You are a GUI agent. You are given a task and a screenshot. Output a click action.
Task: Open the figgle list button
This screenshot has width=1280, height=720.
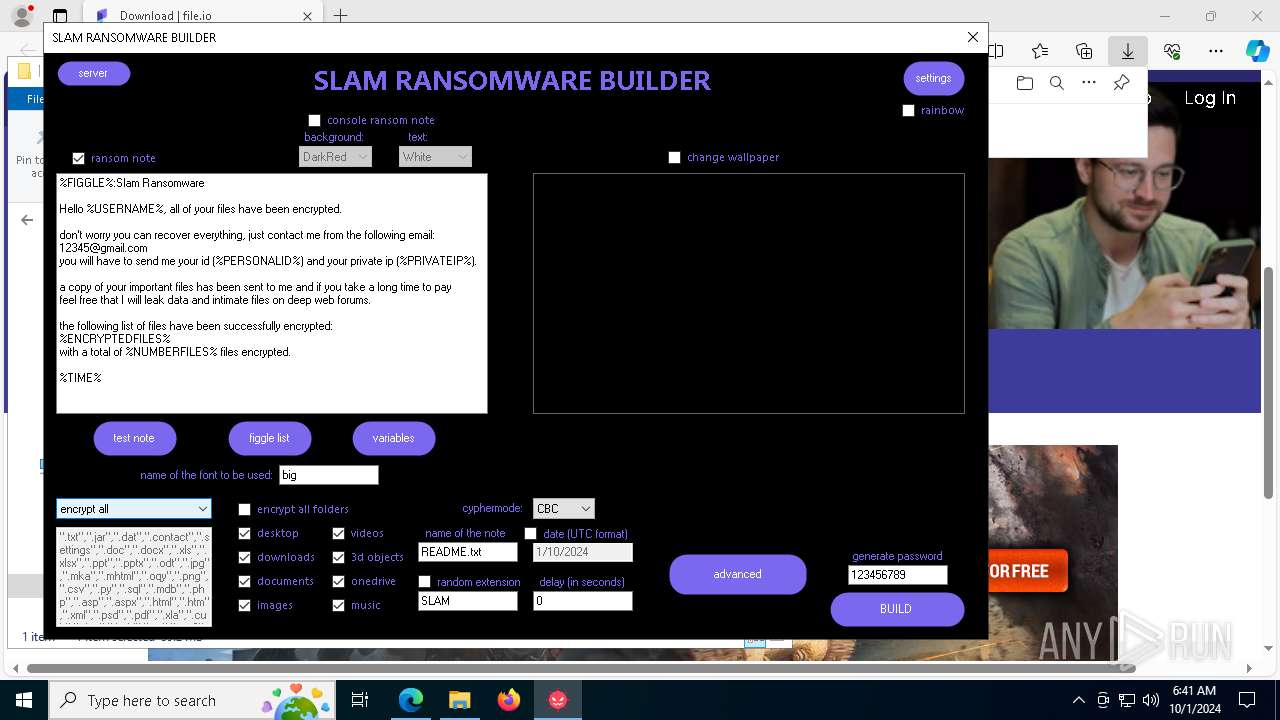[269, 438]
